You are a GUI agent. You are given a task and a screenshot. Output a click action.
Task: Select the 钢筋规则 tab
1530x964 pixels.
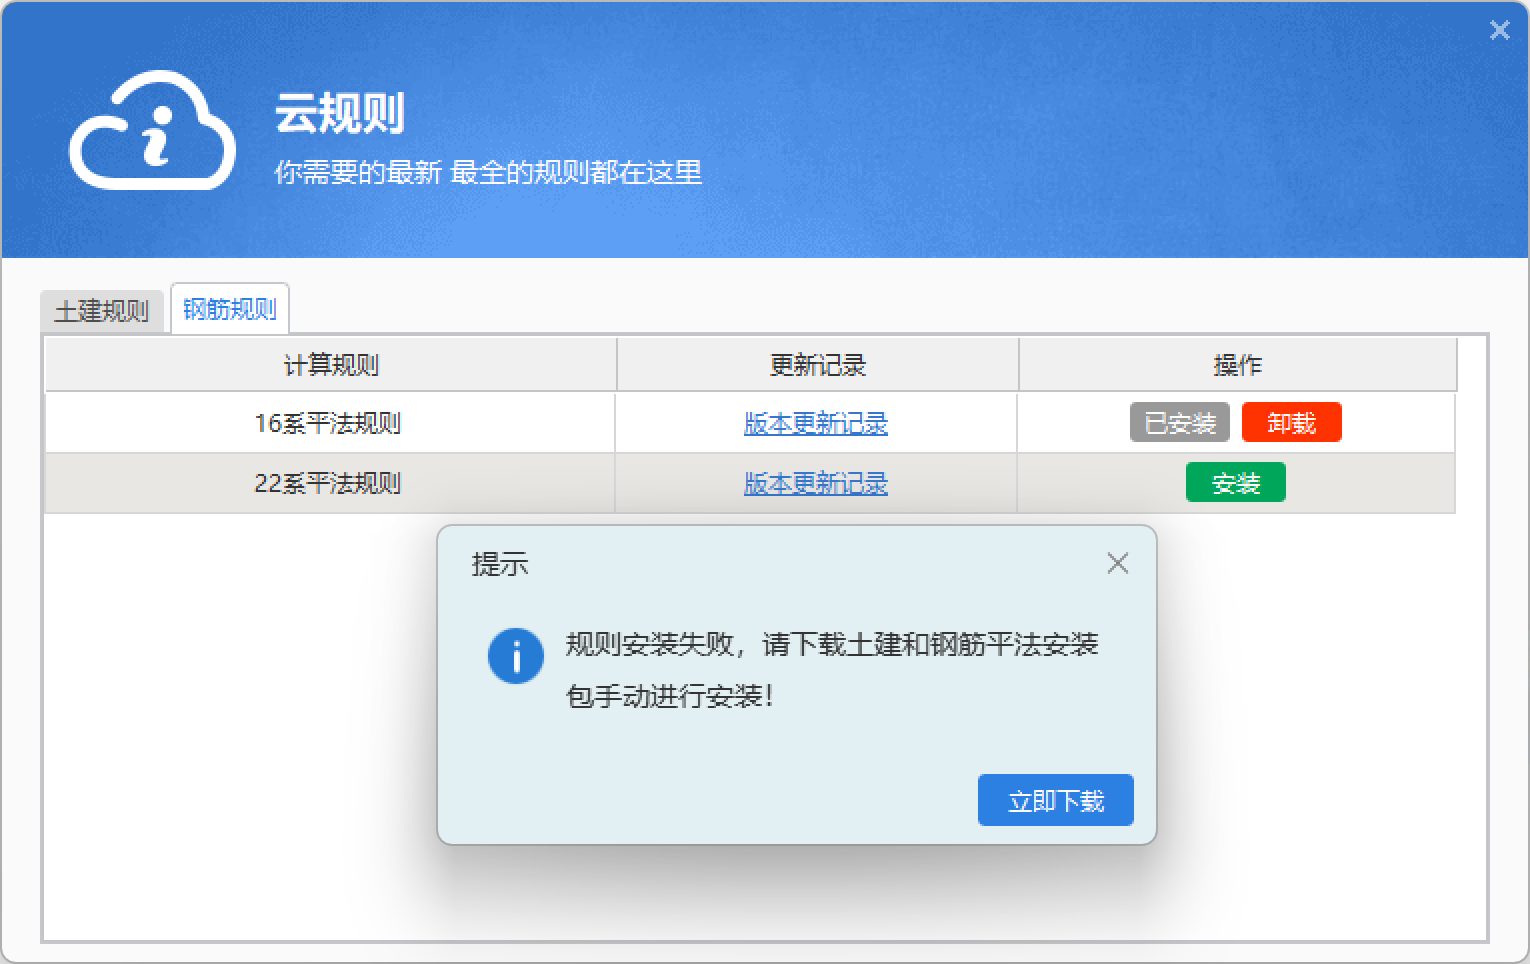(230, 309)
